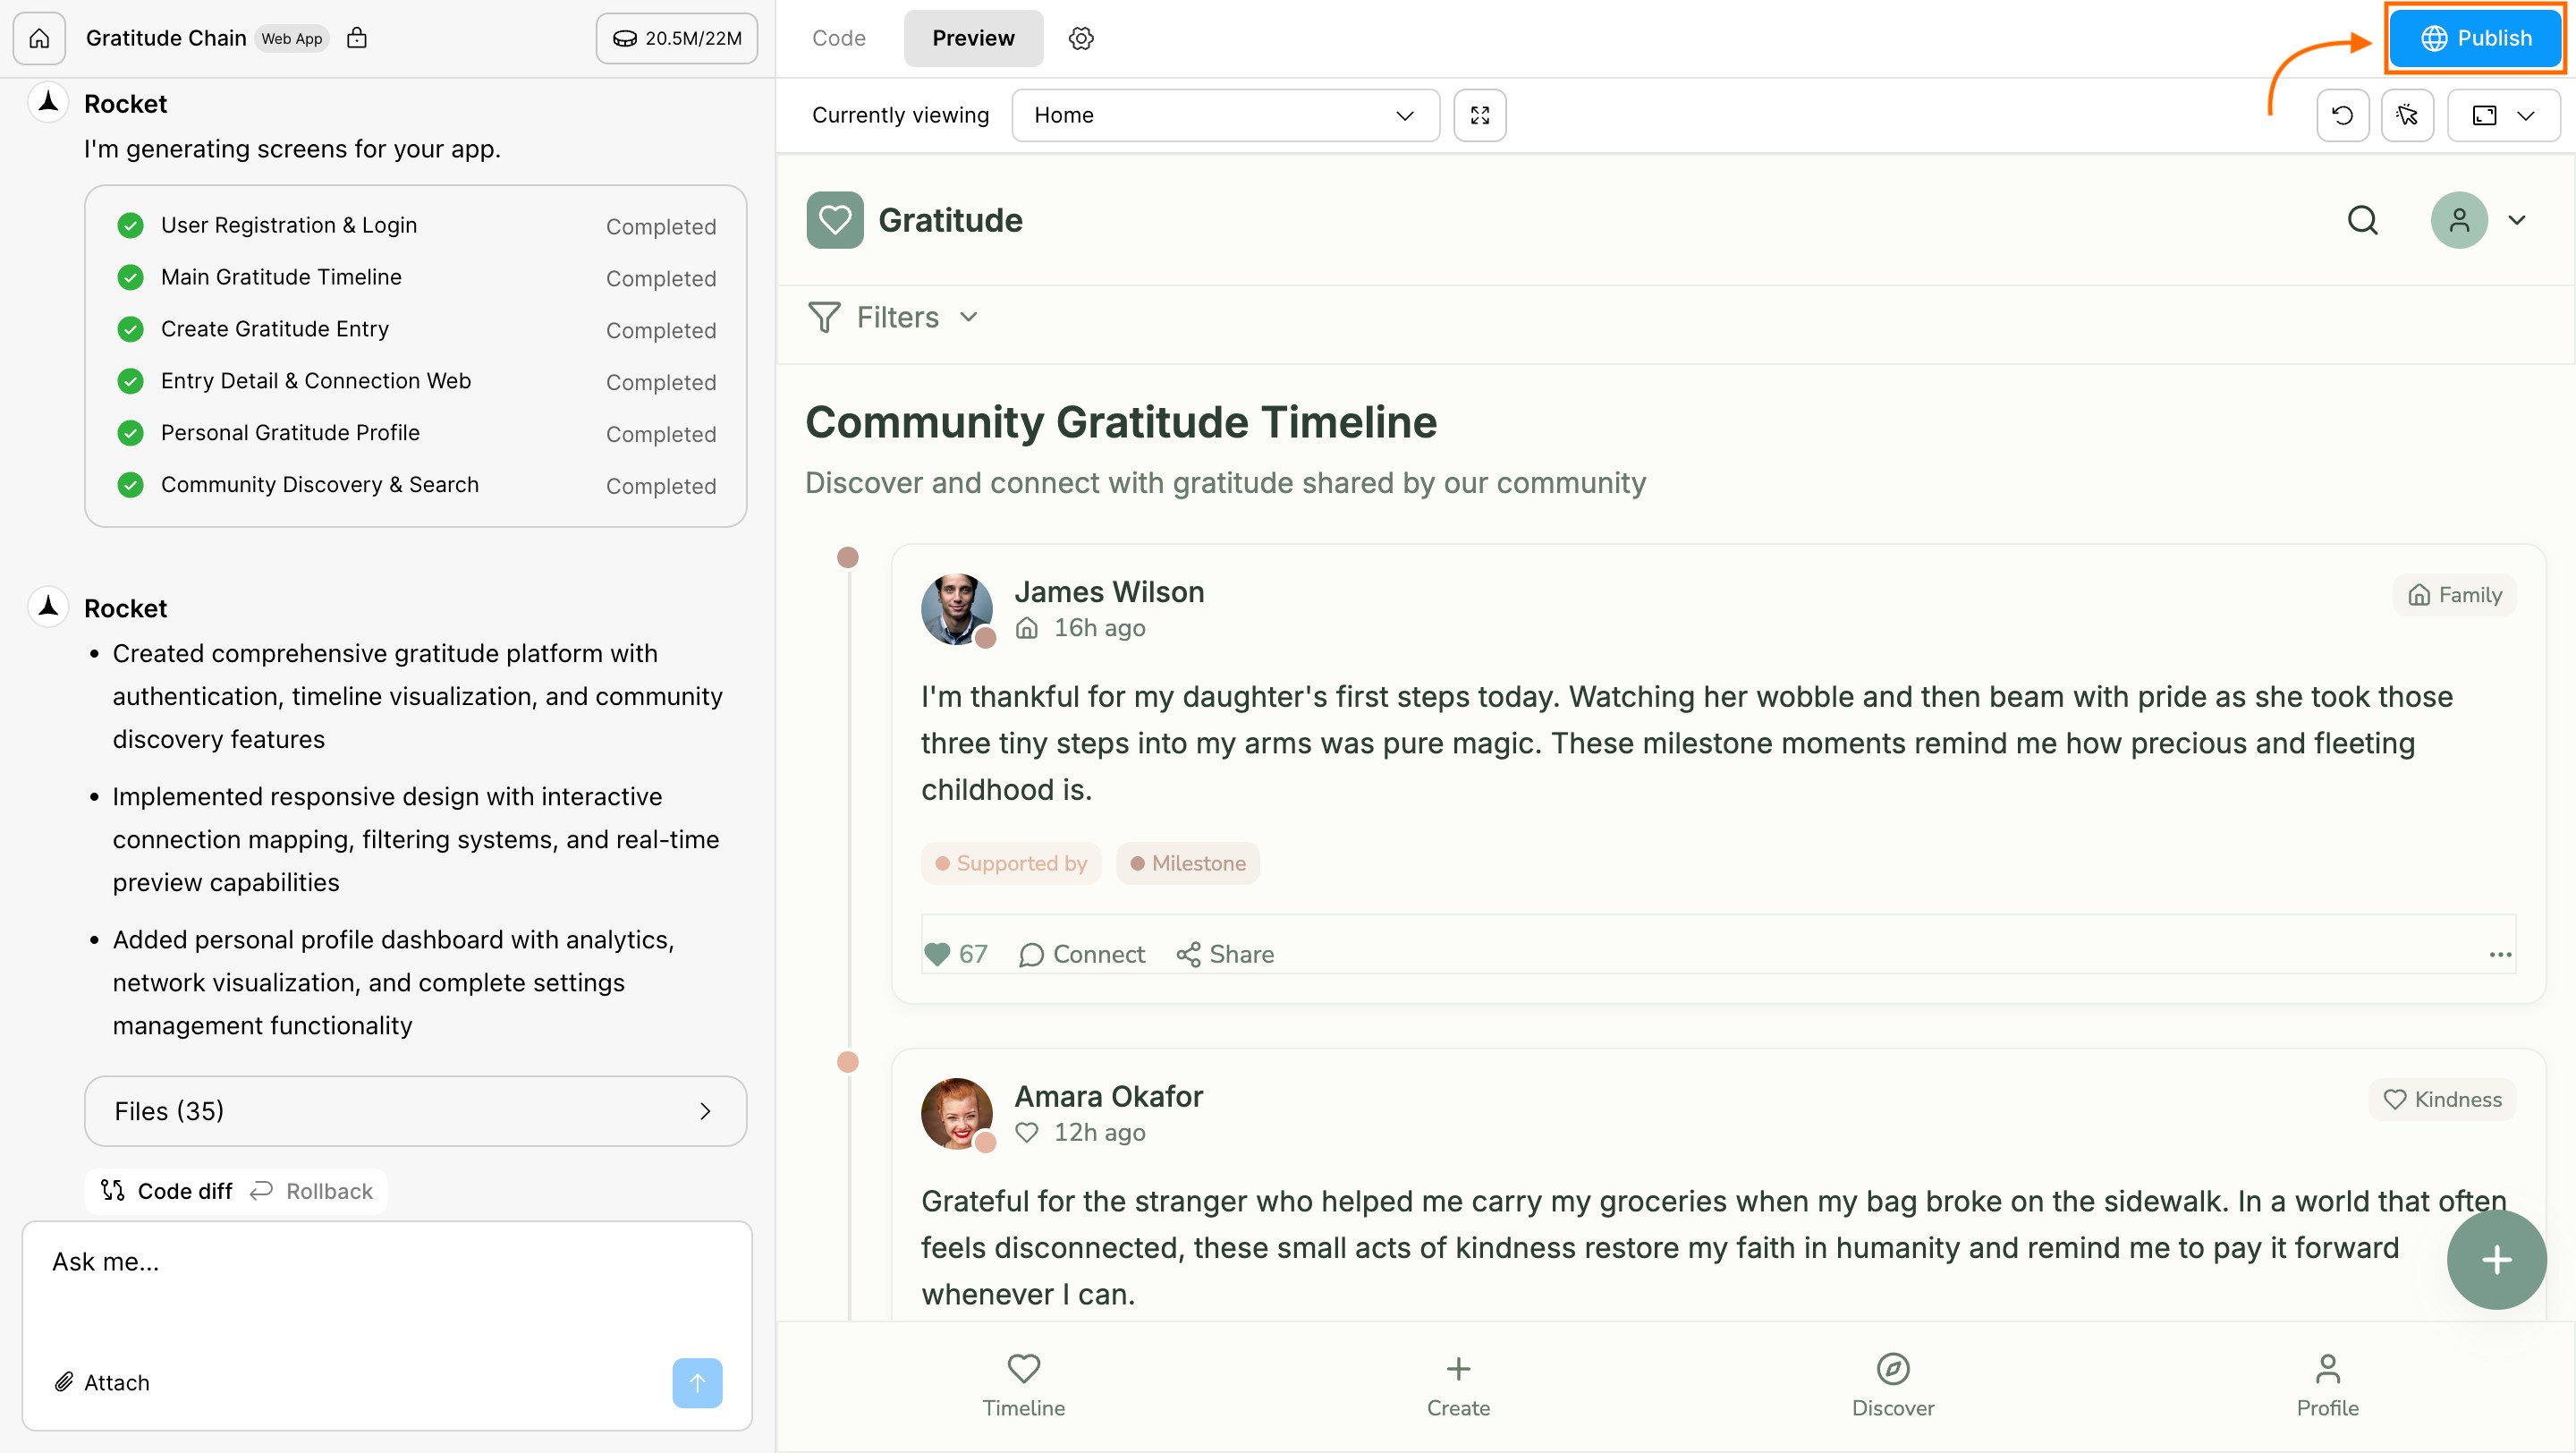Open more options on James Wilson's post
This screenshot has width=2576, height=1453.
(x=2500, y=954)
